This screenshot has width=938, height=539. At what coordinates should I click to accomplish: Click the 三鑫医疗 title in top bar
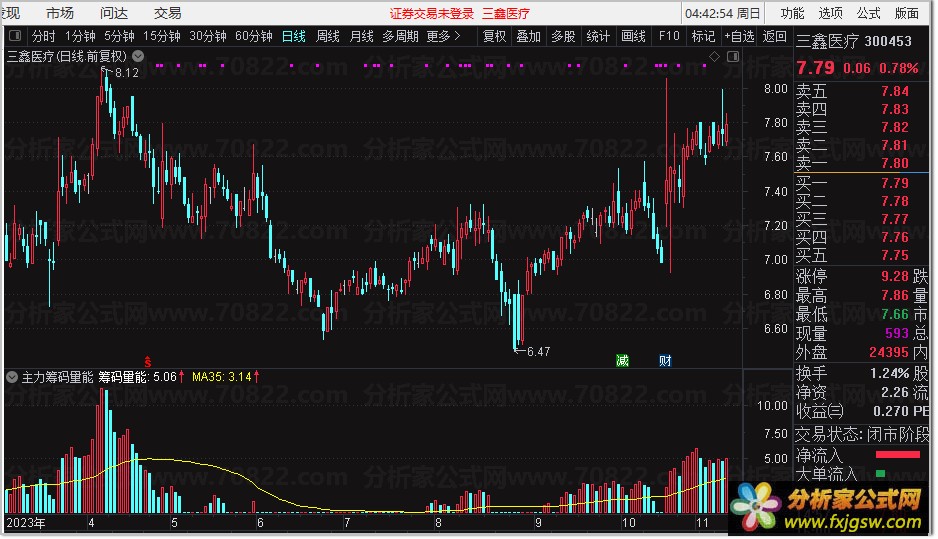(x=506, y=13)
